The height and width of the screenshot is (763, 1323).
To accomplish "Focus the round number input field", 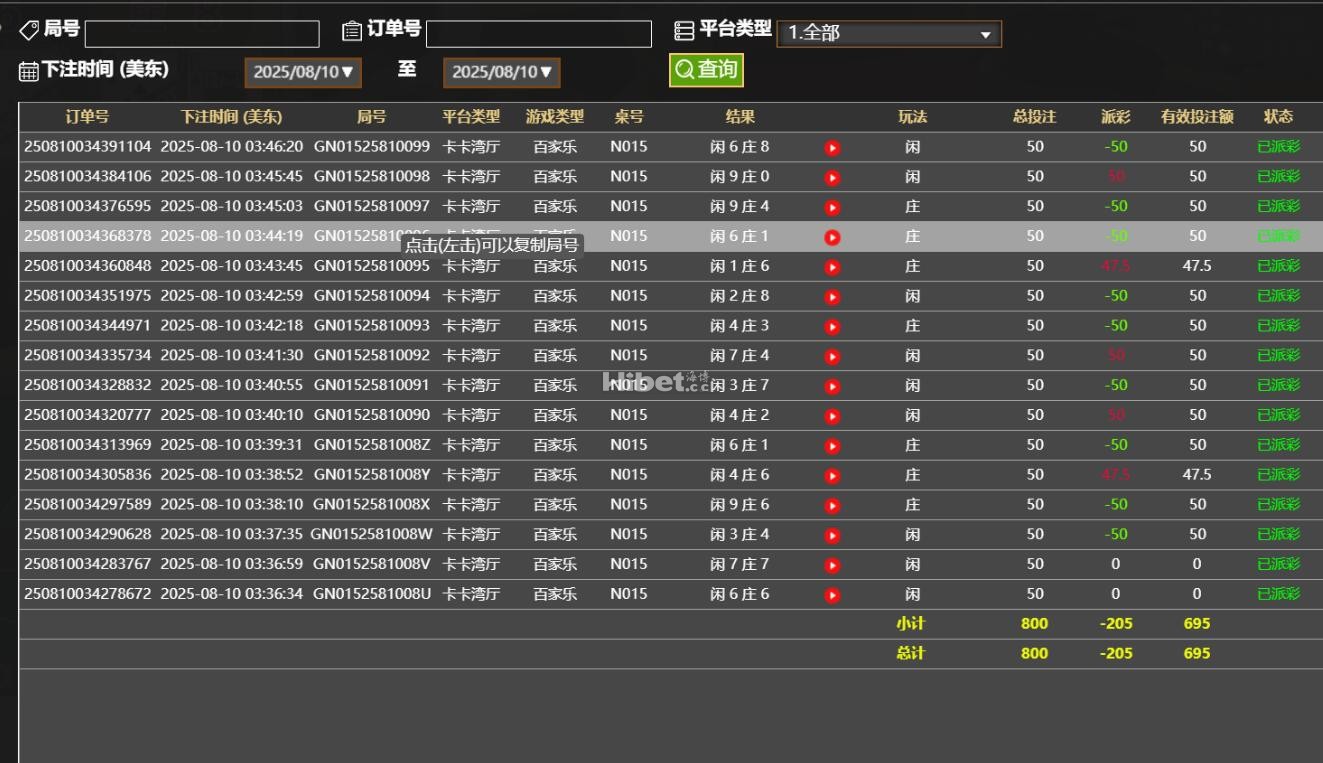I will click(x=202, y=34).
